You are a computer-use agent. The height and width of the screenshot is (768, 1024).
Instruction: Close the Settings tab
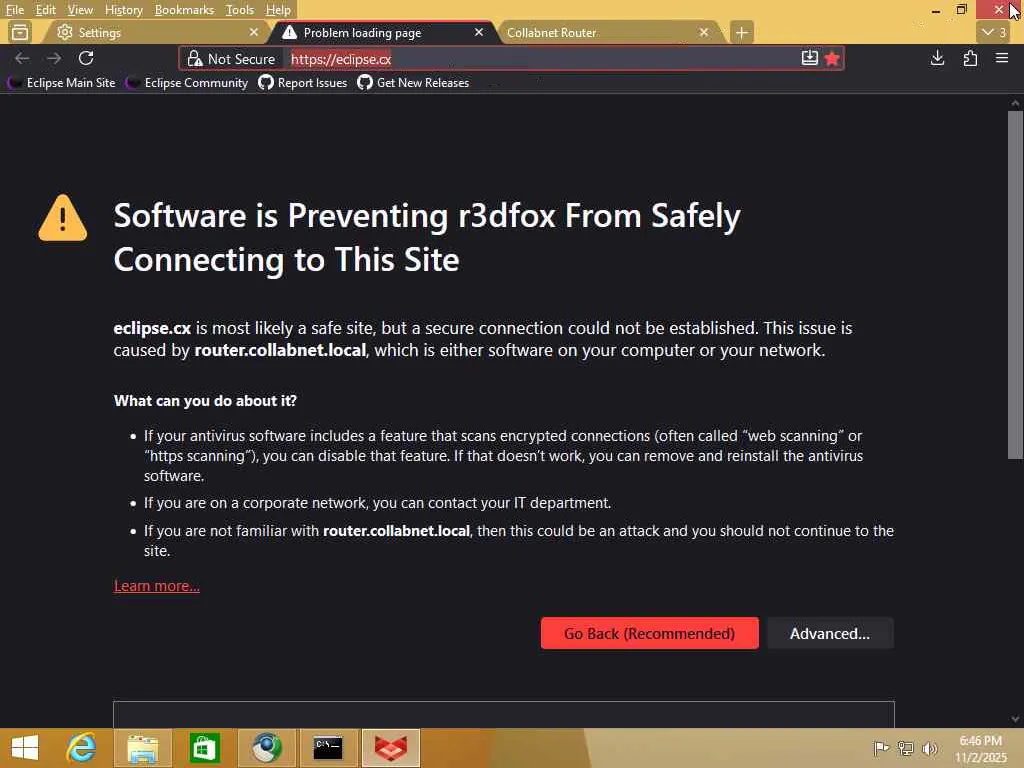point(254,32)
